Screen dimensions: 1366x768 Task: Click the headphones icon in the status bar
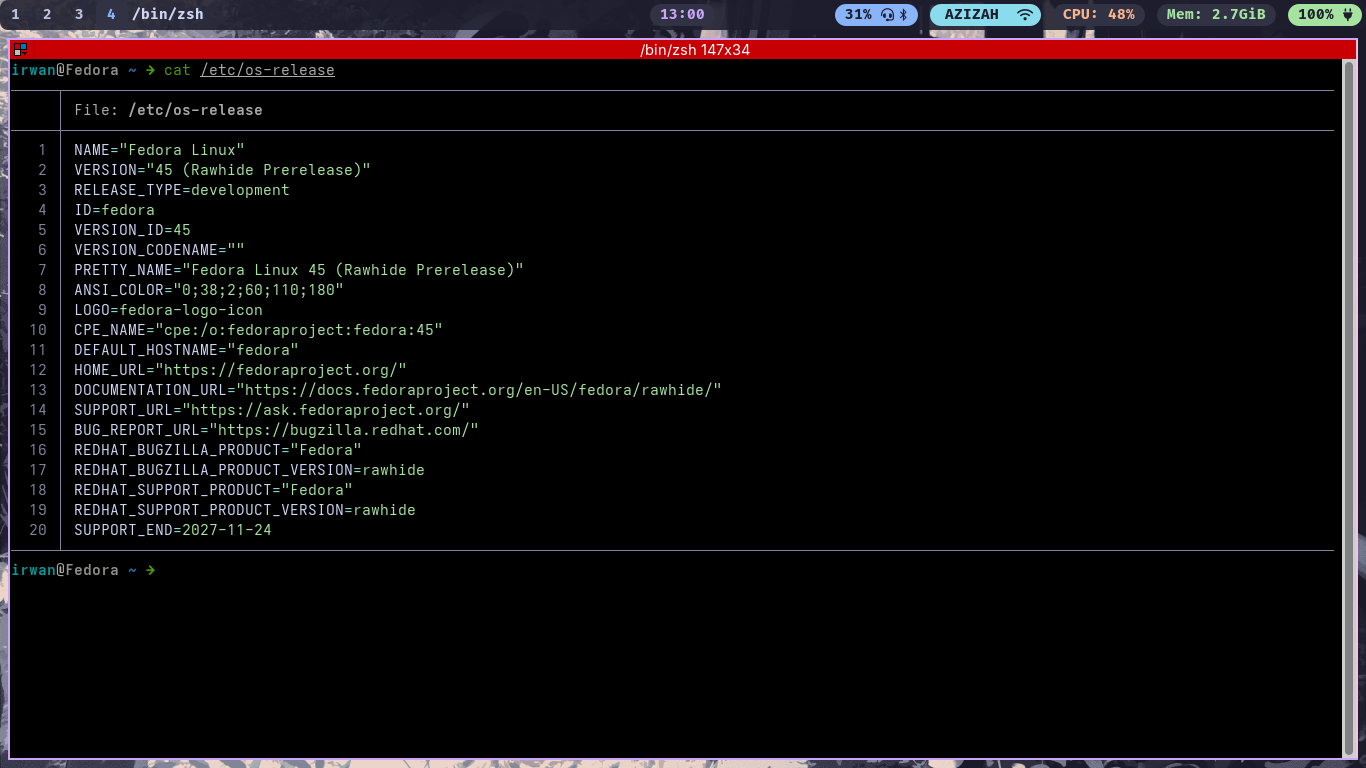(886, 15)
